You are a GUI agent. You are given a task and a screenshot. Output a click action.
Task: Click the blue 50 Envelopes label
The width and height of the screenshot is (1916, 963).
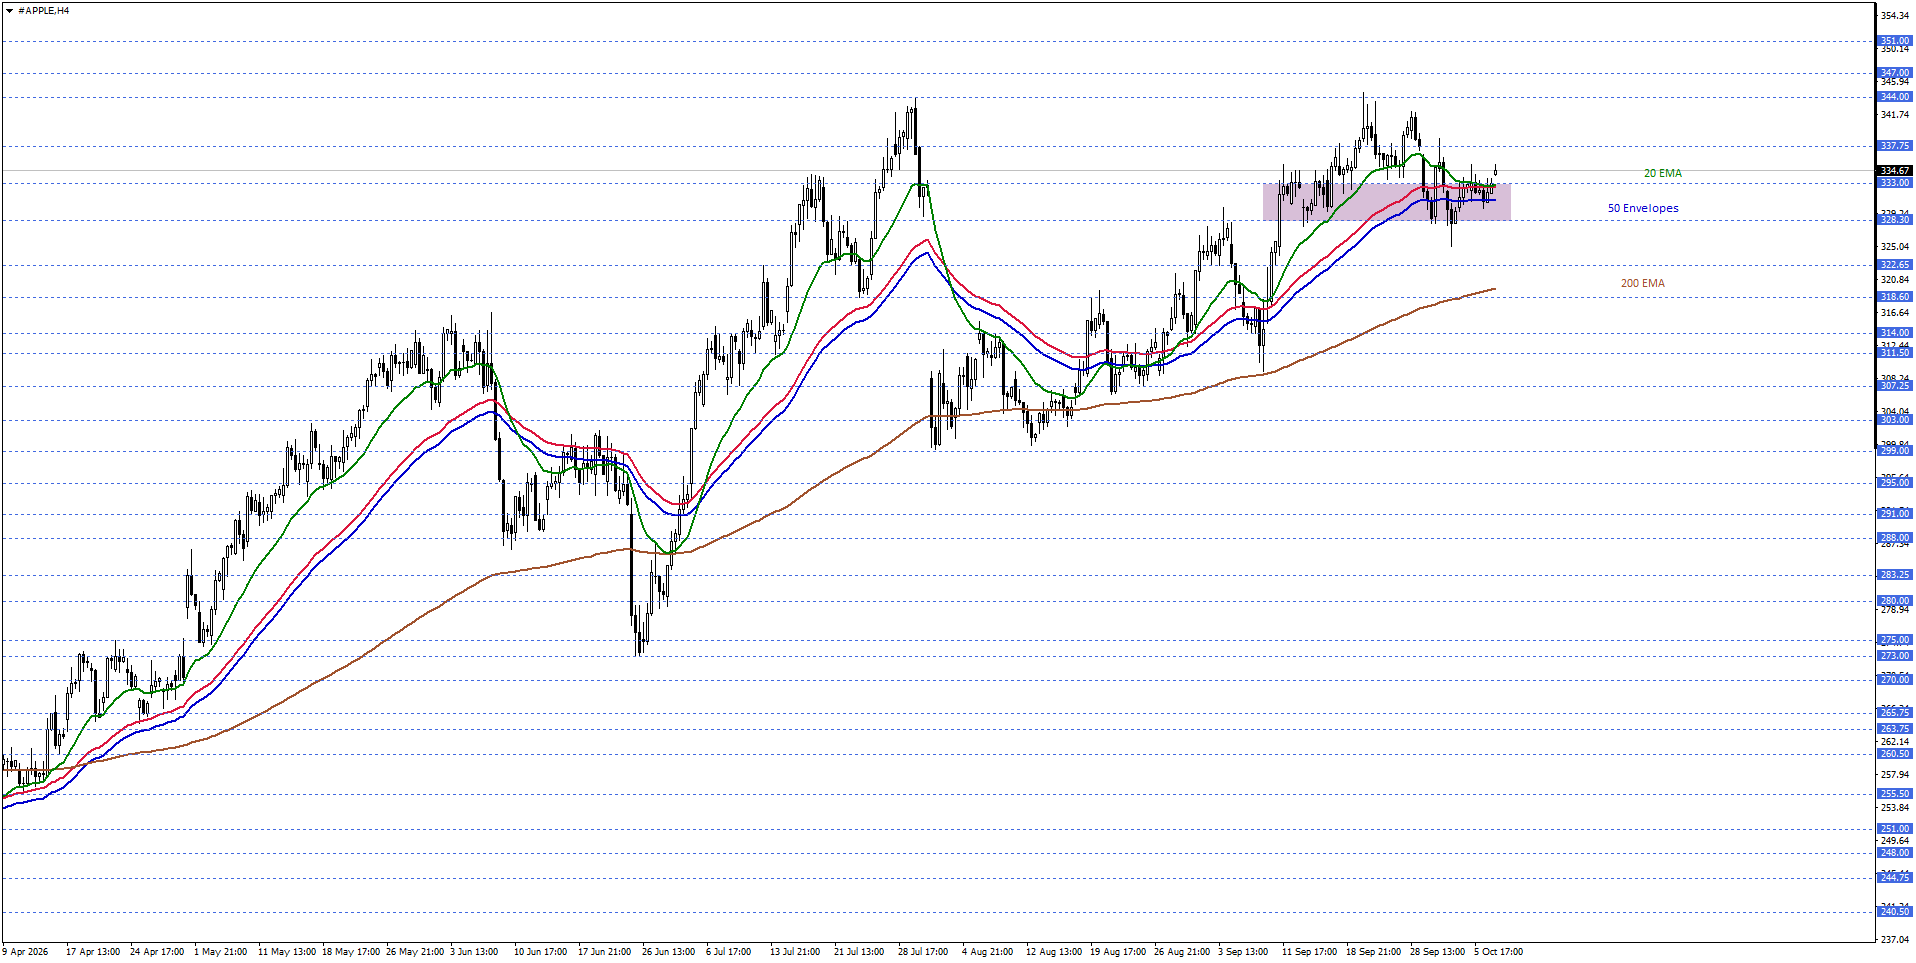pos(1642,208)
